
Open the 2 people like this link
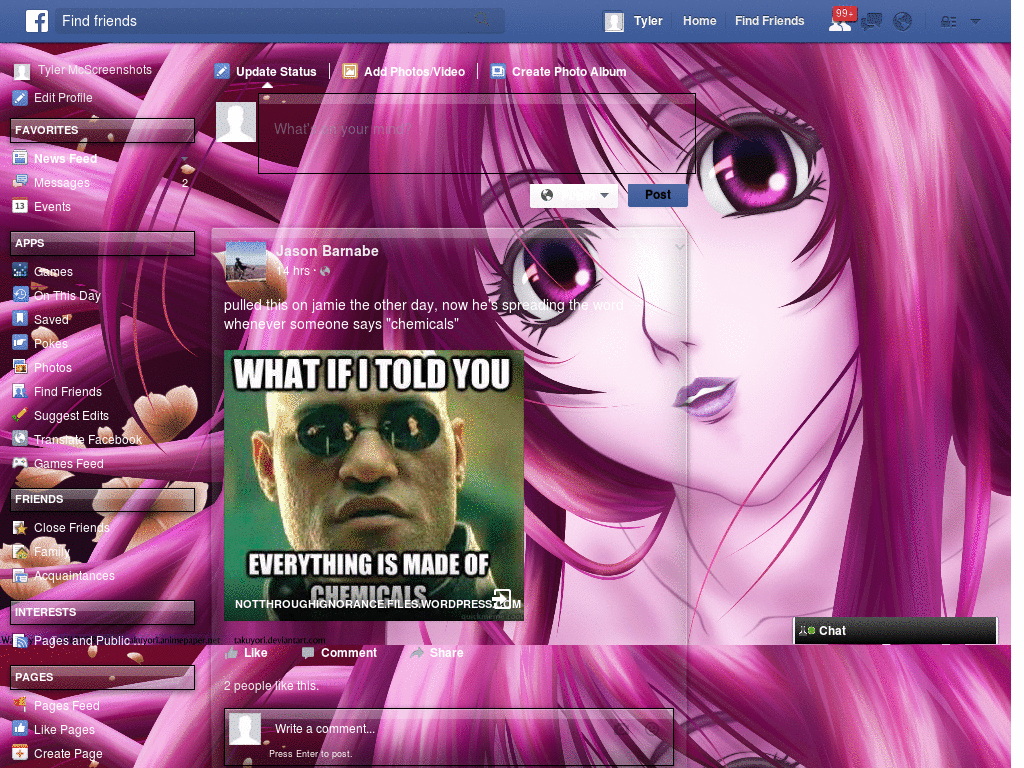tap(271, 686)
